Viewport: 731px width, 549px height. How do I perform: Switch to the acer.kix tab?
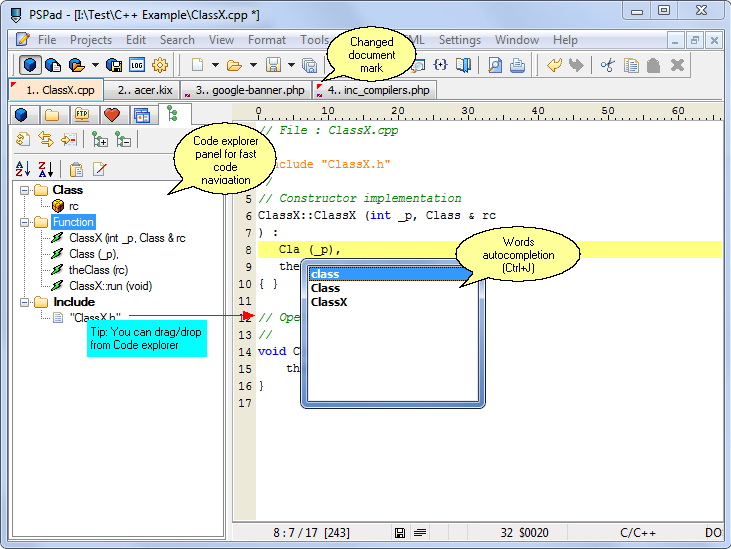(142, 90)
